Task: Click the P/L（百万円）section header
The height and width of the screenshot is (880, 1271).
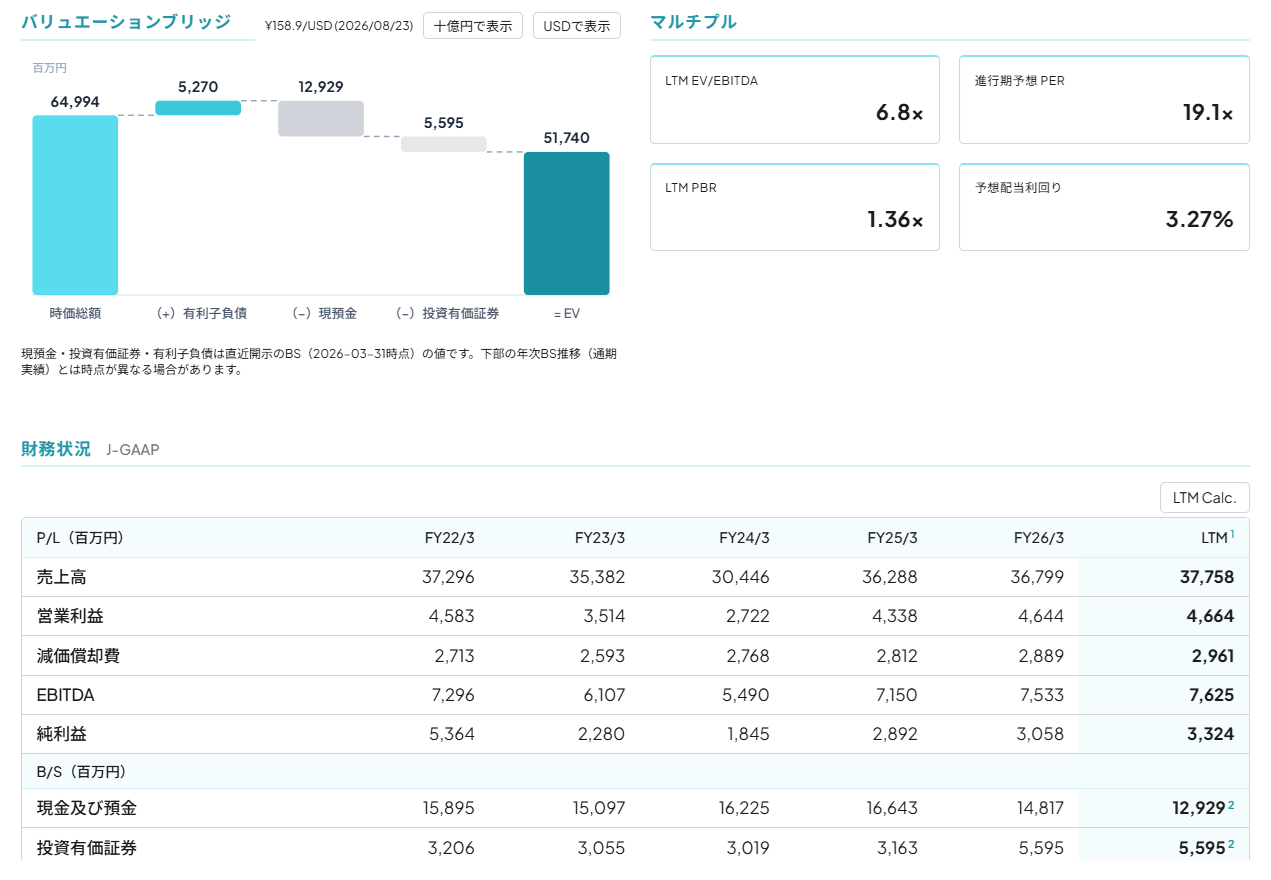Action: [80, 538]
